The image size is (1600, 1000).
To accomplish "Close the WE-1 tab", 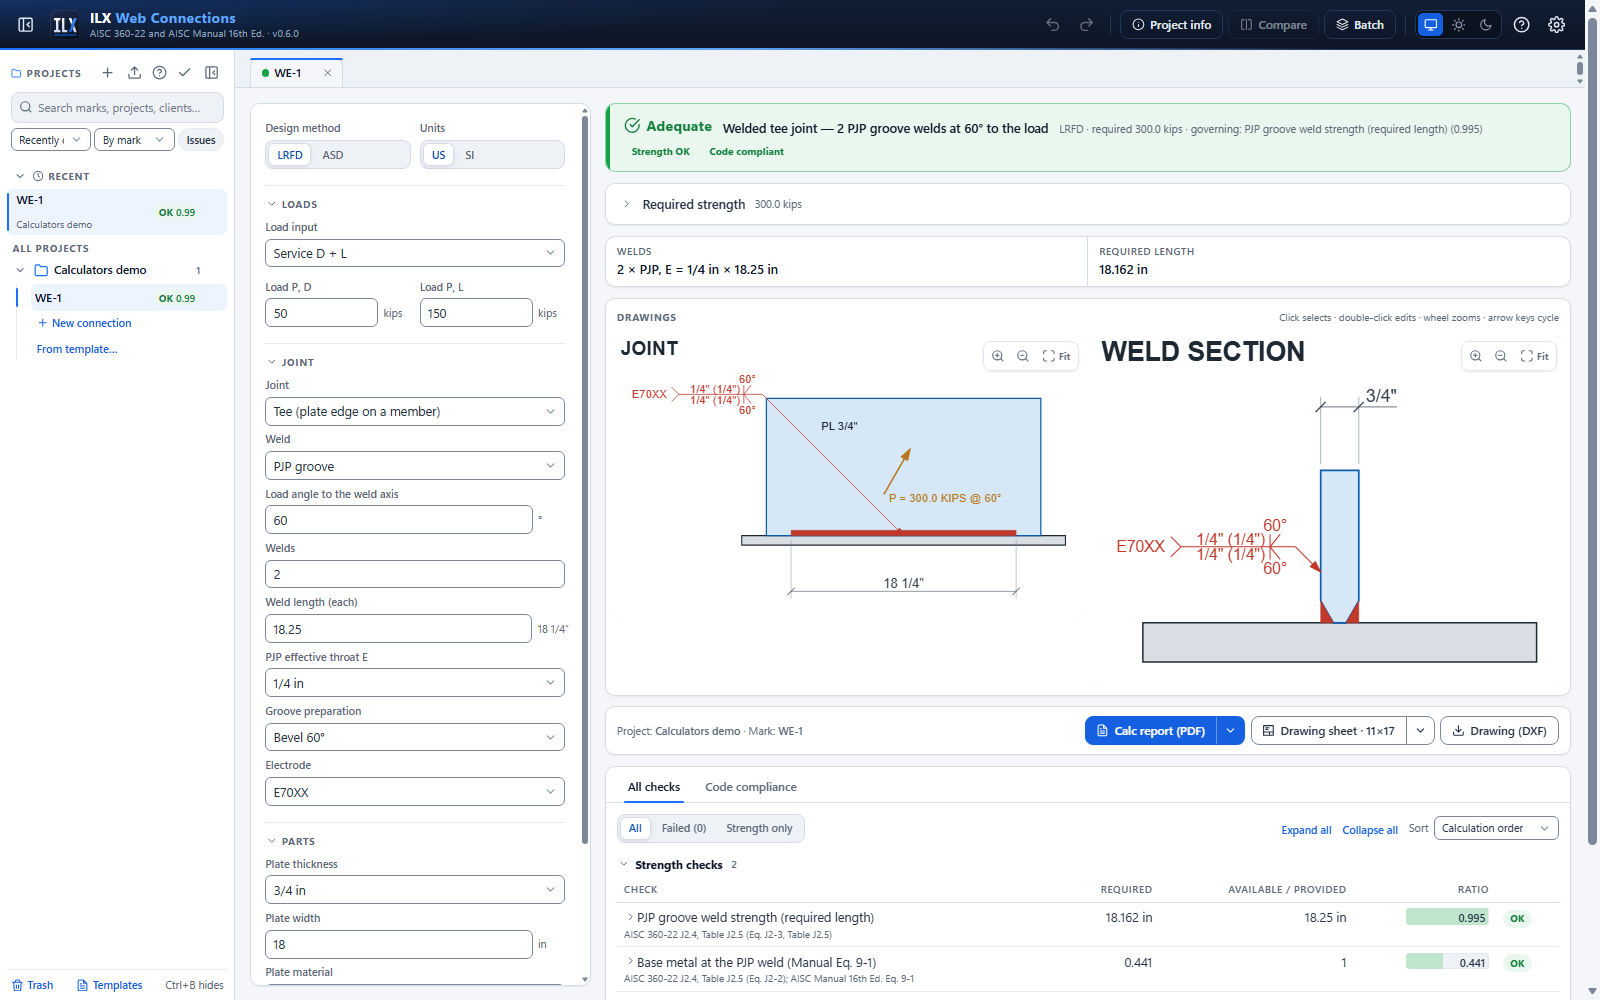I will point(327,73).
